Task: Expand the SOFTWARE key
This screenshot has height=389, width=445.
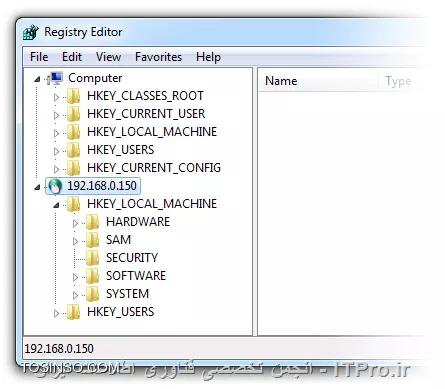Action: coord(75,277)
